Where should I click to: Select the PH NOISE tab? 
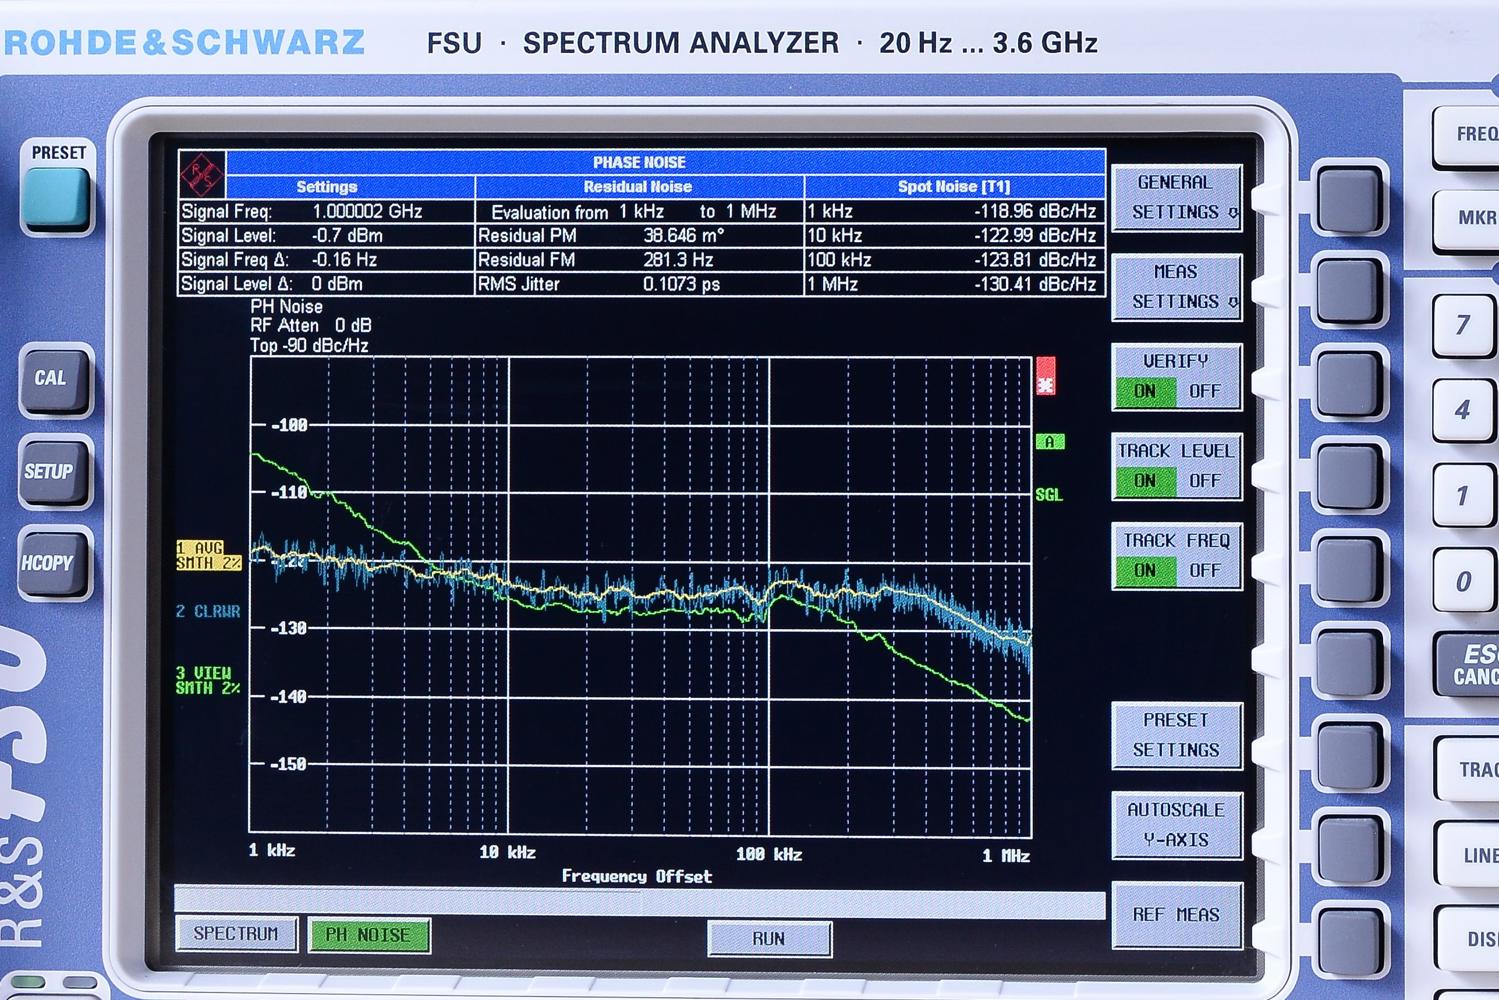(369, 936)
